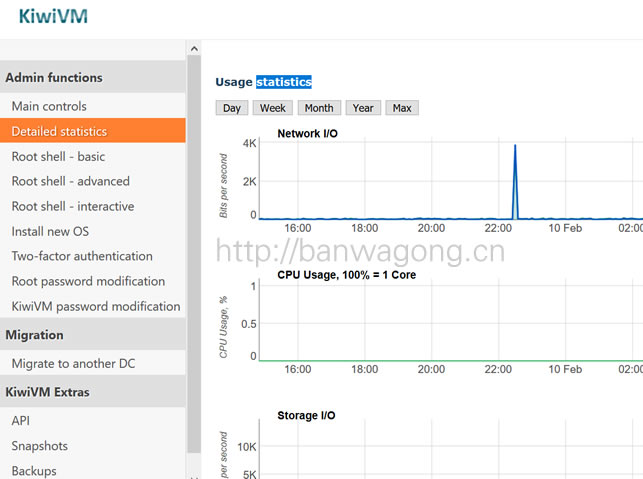
Task: Open the API page
Action: click(21, 421)
